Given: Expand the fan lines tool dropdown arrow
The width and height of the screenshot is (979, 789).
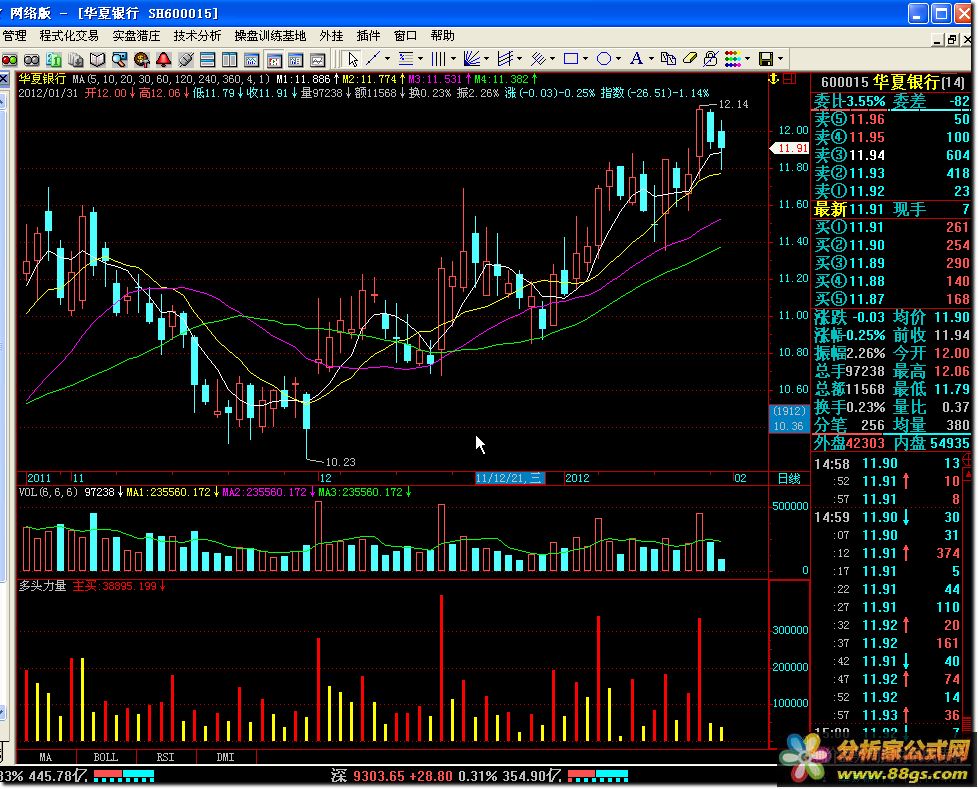Looking at the screenshot, I should pos(486,59).
